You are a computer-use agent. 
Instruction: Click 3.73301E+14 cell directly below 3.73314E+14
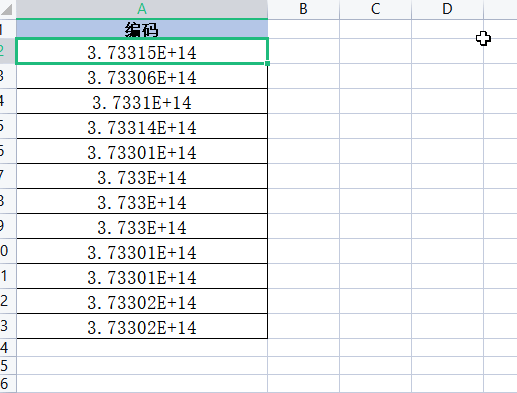pos(142,151)
